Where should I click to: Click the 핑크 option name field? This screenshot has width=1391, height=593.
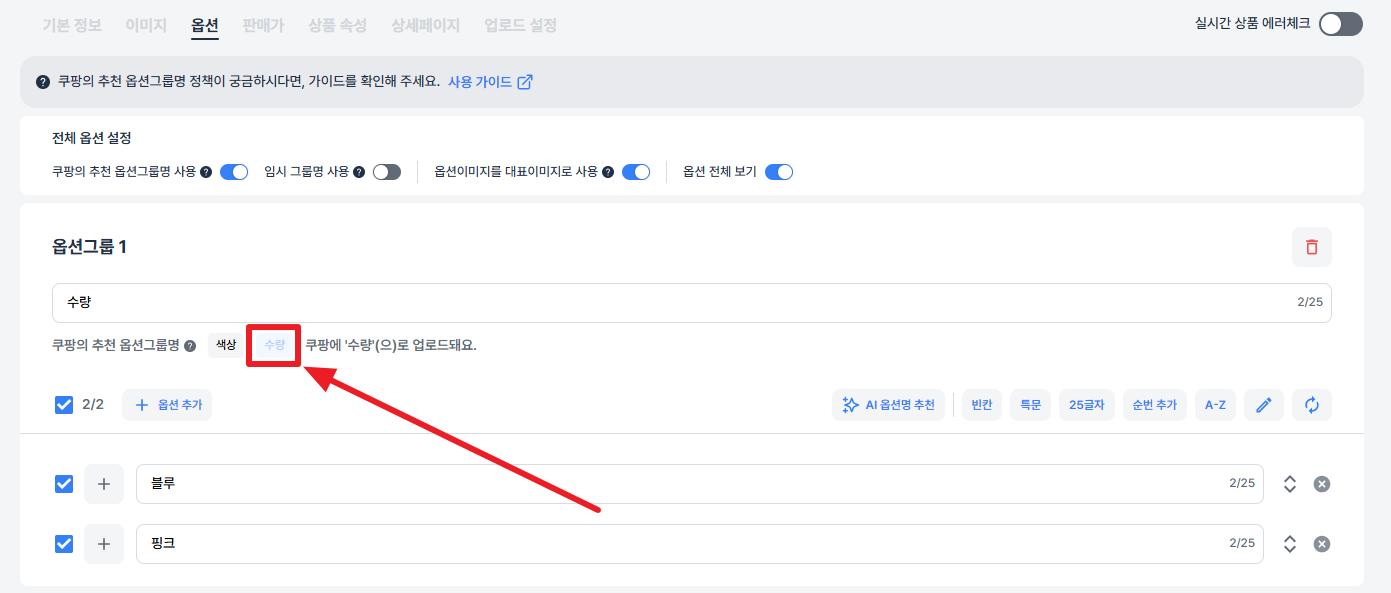[x=700, y=544]
